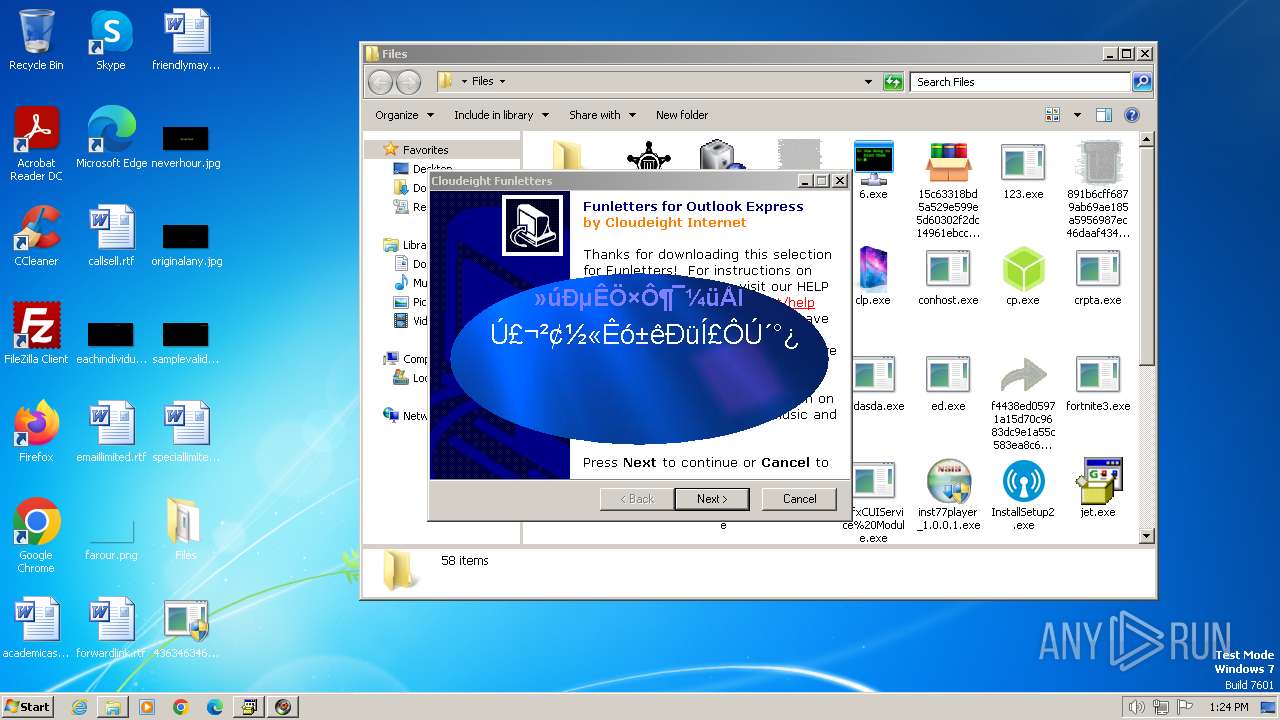Select the callsell.rtf desktop file
The height and width of the screenshot is (720, 1280).
111,236
